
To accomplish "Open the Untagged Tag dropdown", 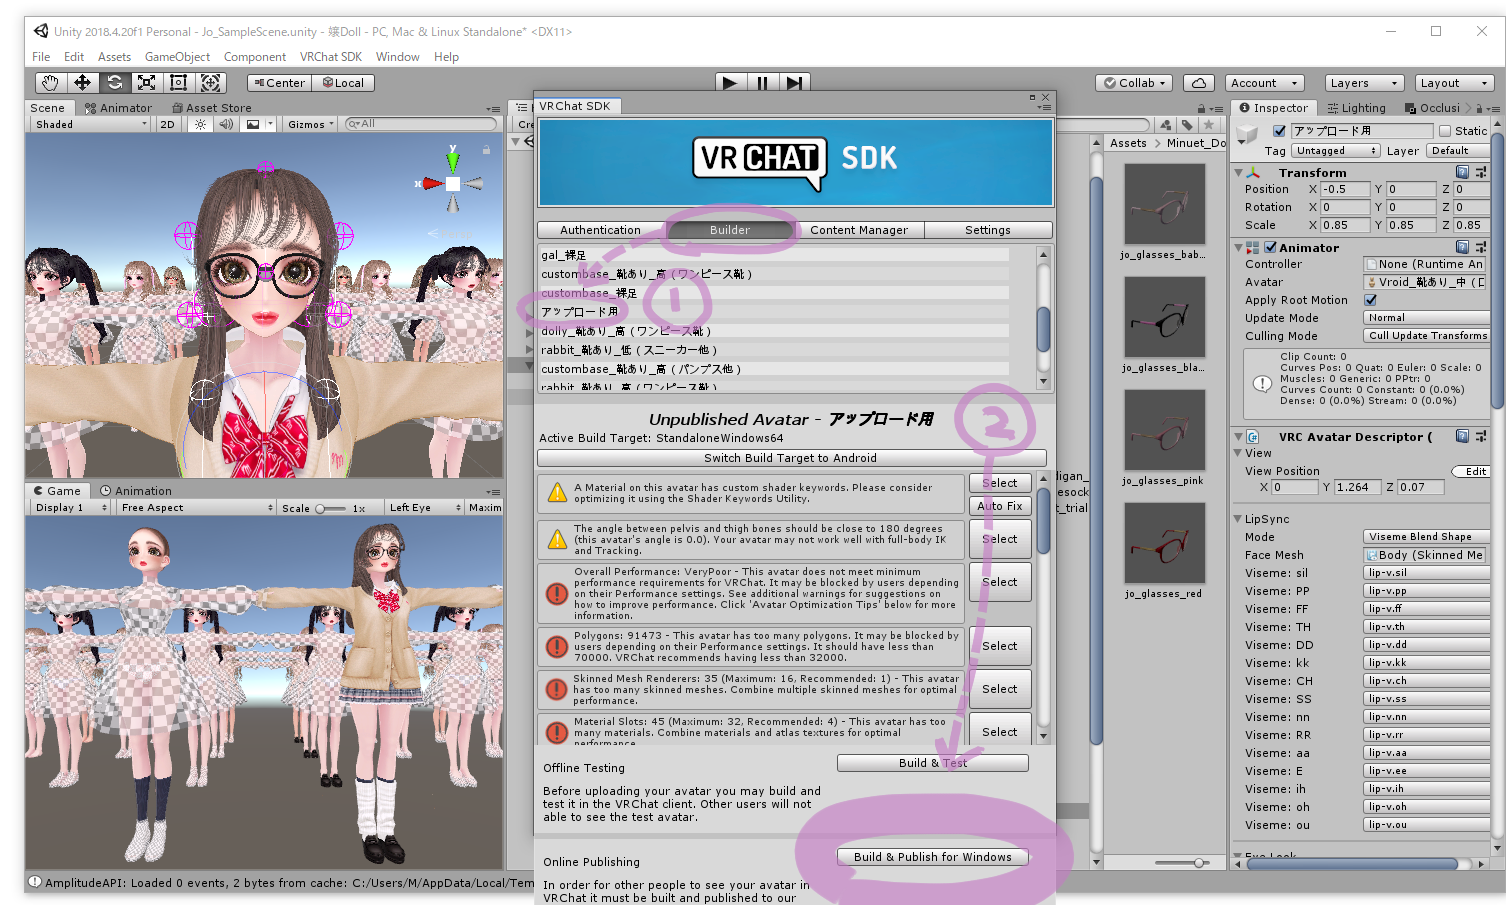I will [x=1335, y=151].
